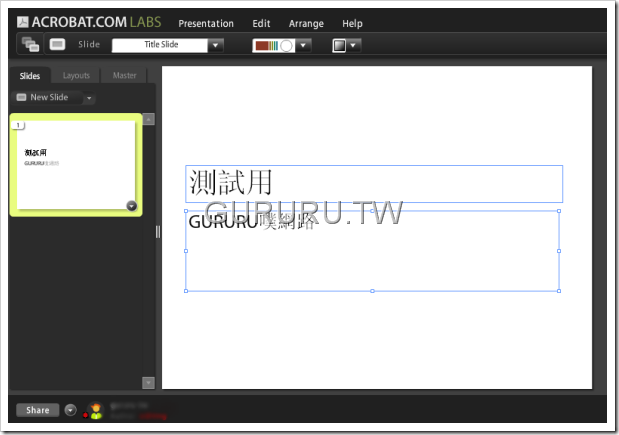The width and height of the screenshot is (619, 435).
Task: Click the subtitle box top-left resize handle
Action: (186, 211)
